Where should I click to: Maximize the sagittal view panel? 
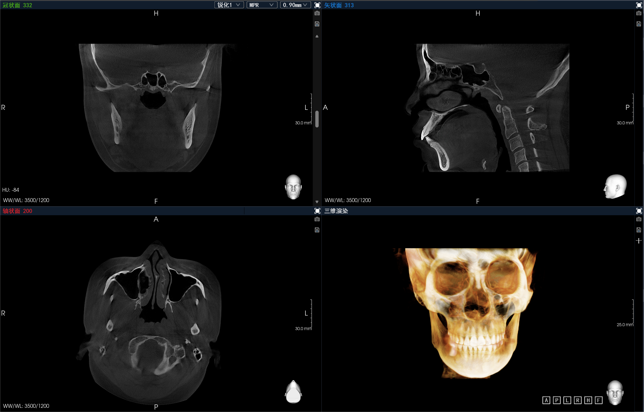click(x=639, y=5)
